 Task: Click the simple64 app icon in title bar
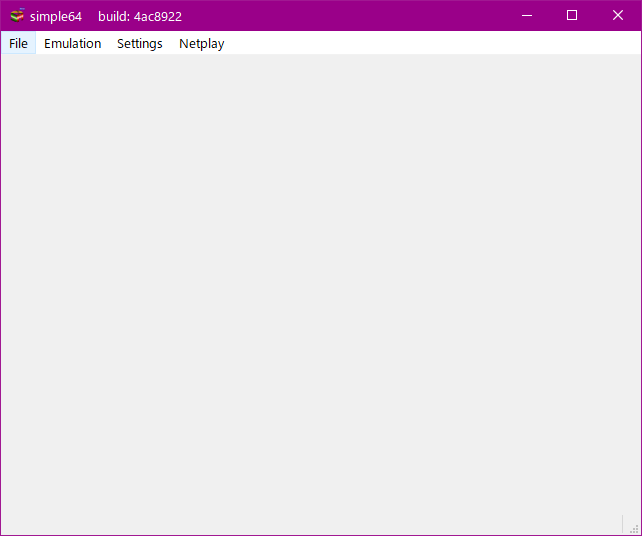coord(17,16)
